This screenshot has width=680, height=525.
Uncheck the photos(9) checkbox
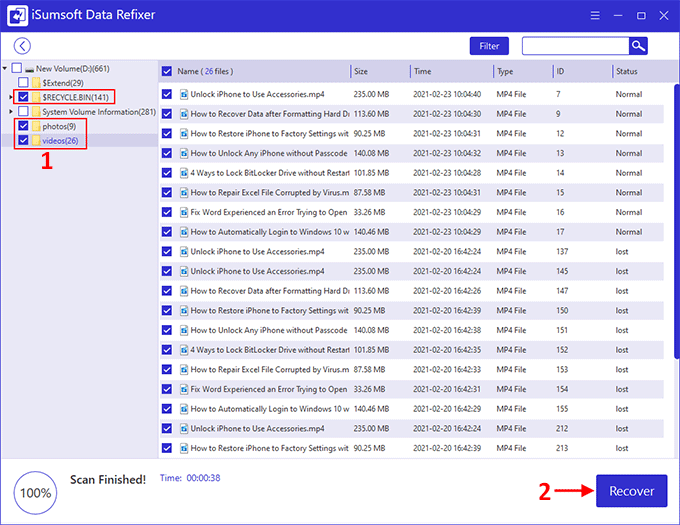23,126
